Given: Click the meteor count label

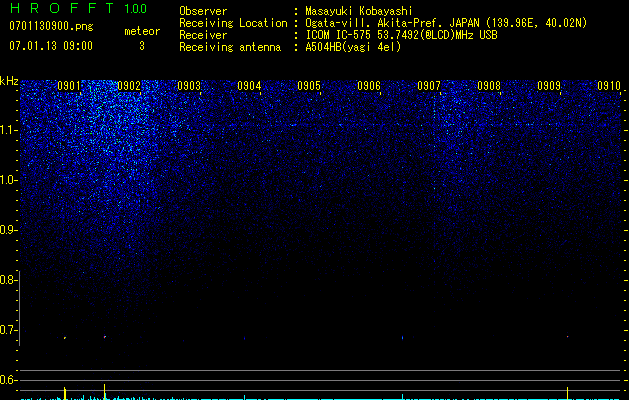Looking at the screenshot, I should coord(142,31).
